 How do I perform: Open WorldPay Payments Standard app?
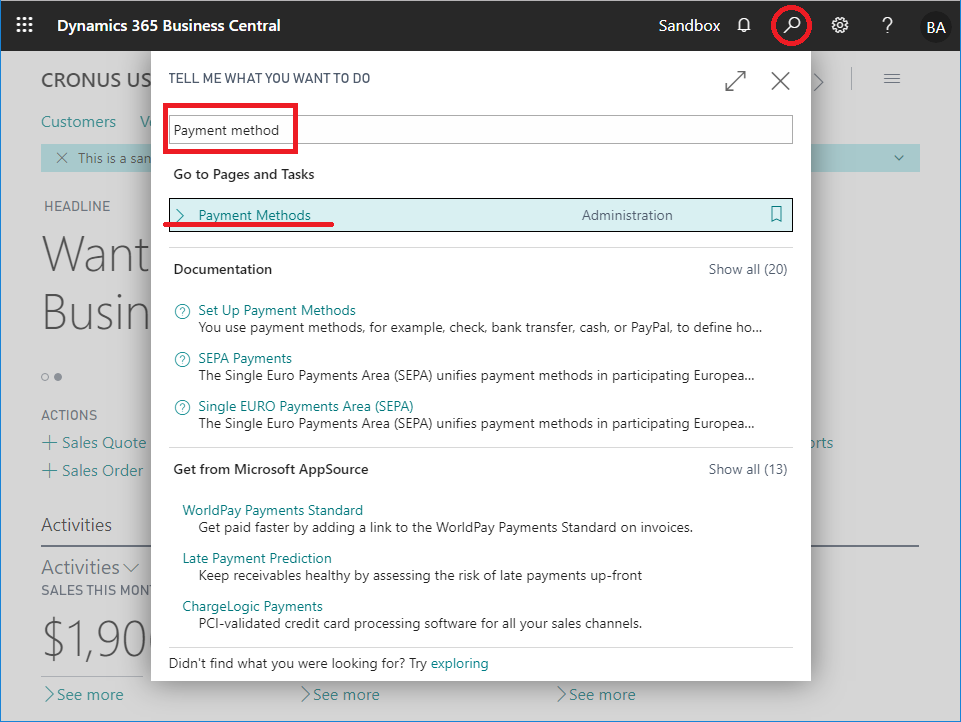[x=273, y=510]
